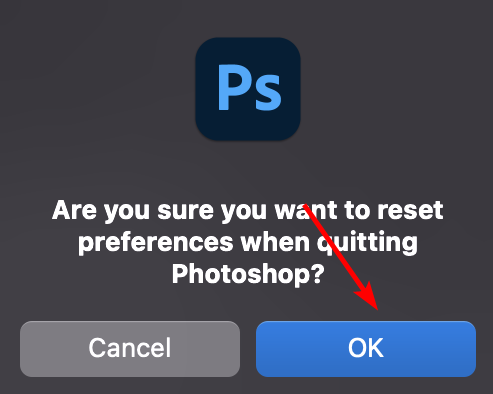Accept the reset on quit prompt

click(x=366, y=349)
